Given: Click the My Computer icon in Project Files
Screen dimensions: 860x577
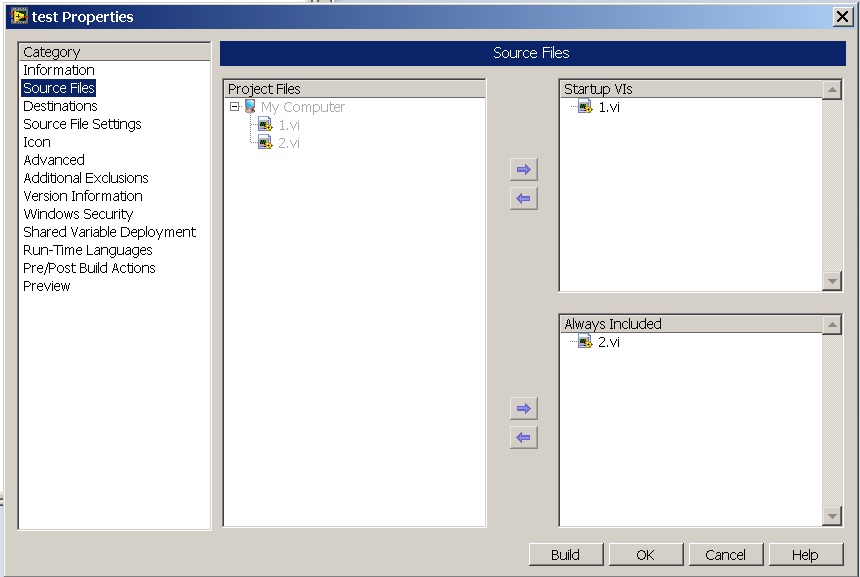Looking at the screenshot, I should point(250,106).
